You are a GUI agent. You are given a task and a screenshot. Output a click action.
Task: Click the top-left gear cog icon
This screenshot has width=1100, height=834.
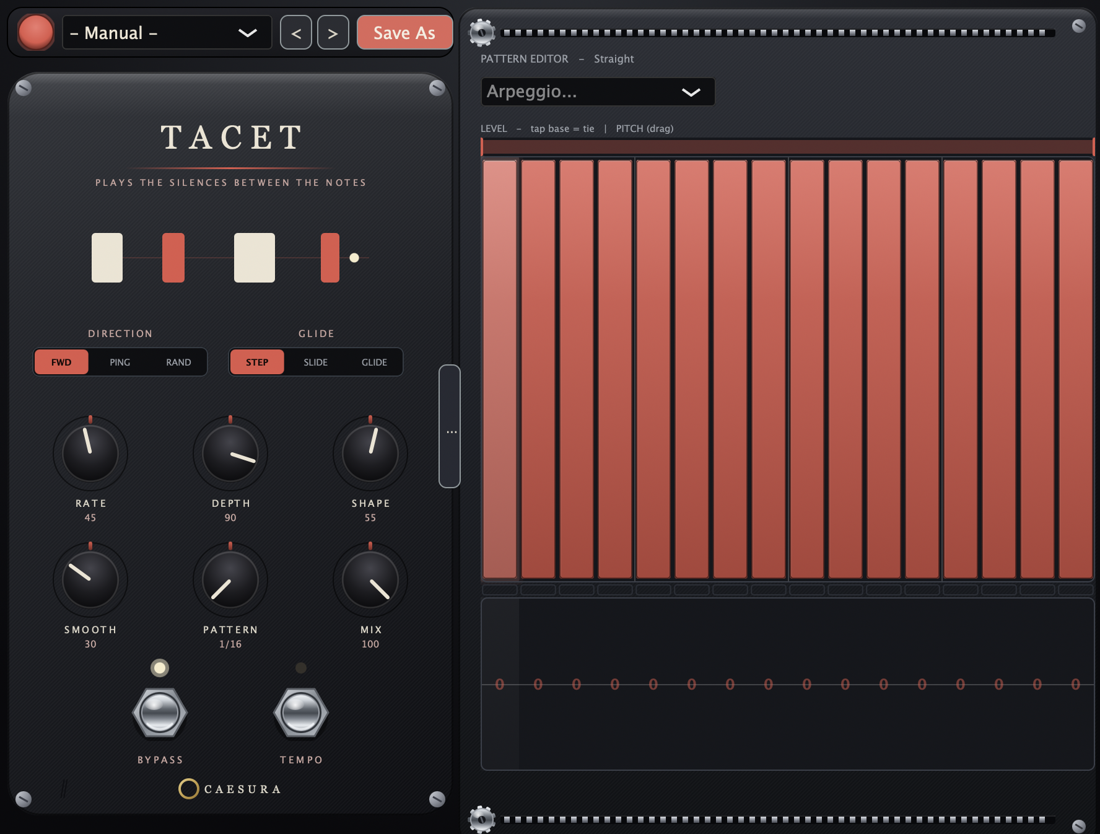point(482,32)
